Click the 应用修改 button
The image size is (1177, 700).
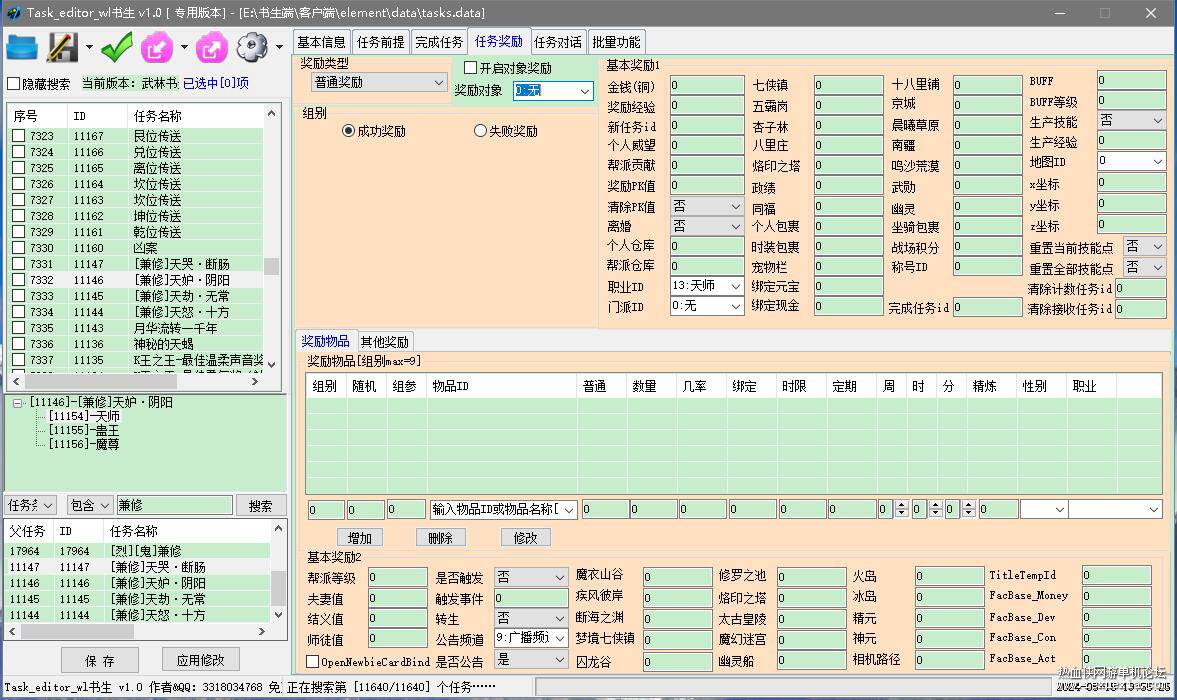pos(200,660)
